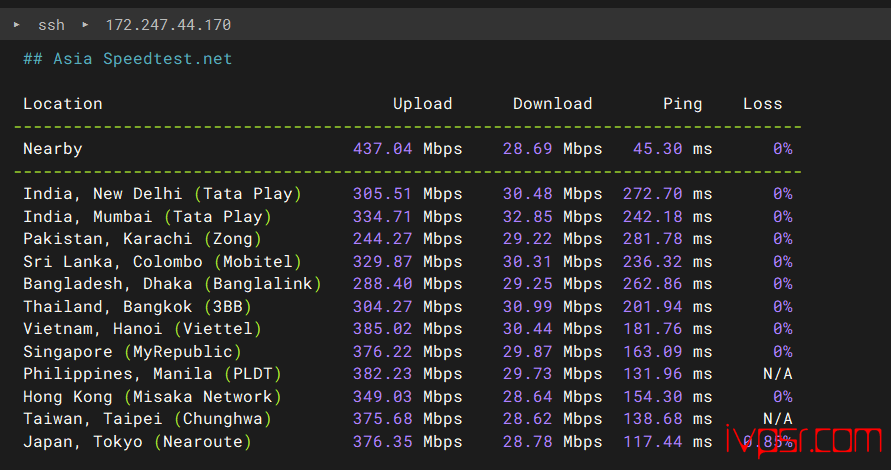Image resolution: width=891 pixels, height=470 pixels.
Task: Click the Nearby row label
Action: coord(53,149)
